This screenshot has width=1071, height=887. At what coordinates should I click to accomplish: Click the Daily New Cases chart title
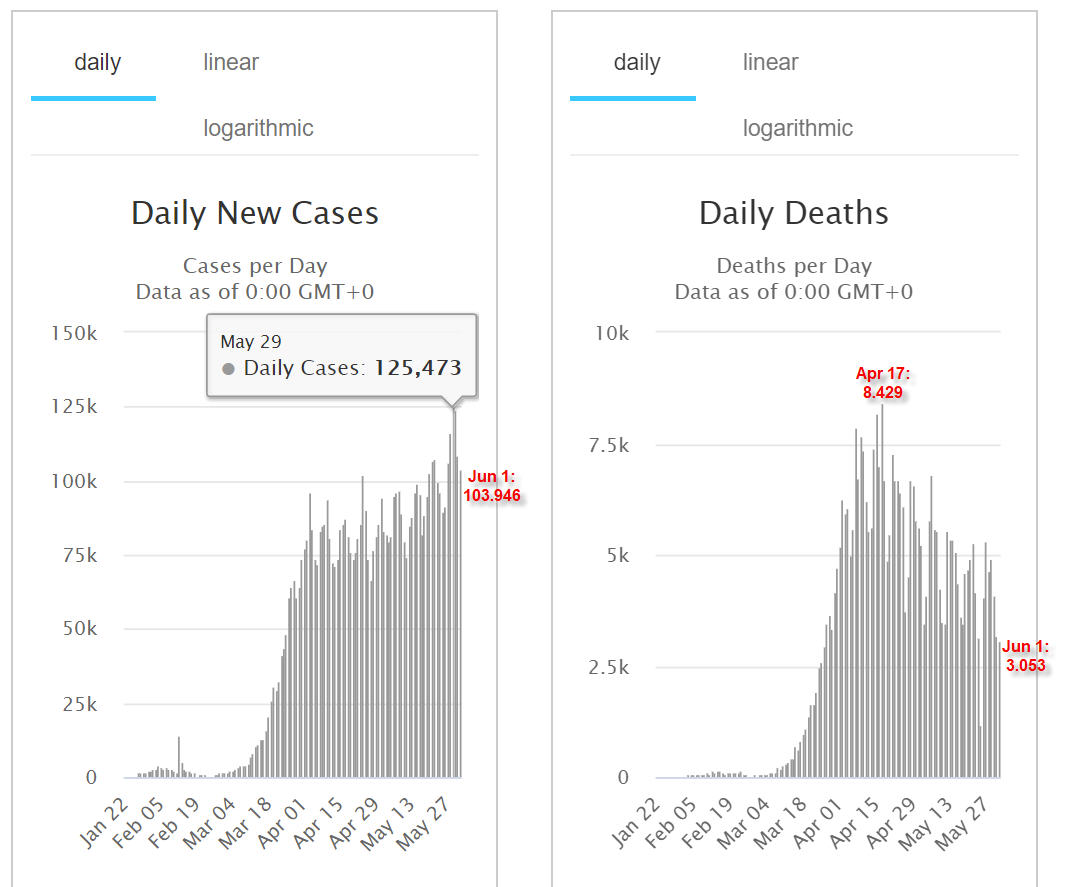coord(255,213)
